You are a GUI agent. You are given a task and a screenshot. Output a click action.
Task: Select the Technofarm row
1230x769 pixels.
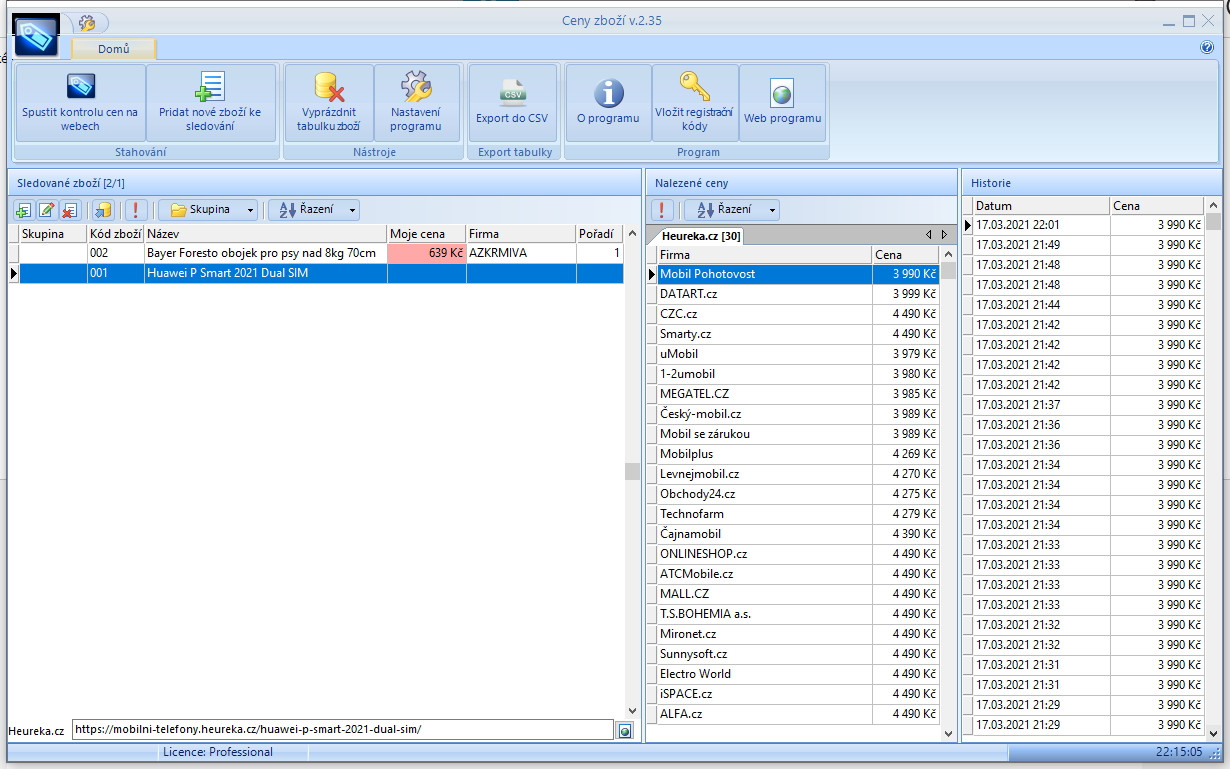pyautogui.click(x=793, y=514)
